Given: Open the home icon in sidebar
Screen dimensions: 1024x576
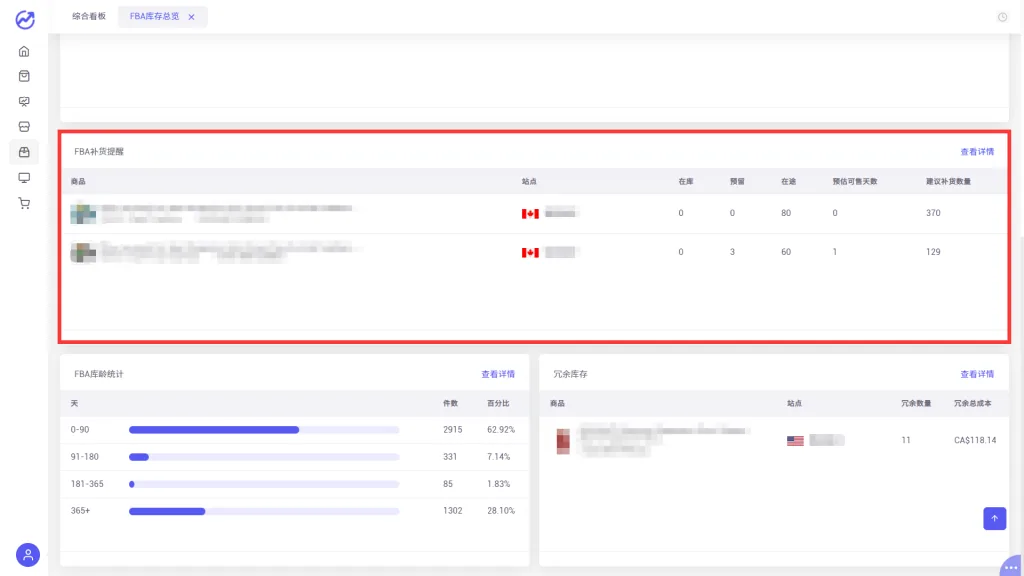Looking at the screenshot, I should coord(24,51).
